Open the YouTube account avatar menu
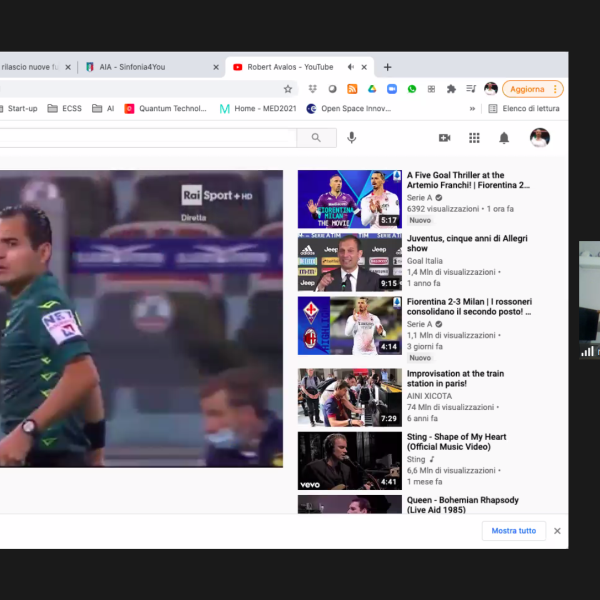 [x=539, y=138]
